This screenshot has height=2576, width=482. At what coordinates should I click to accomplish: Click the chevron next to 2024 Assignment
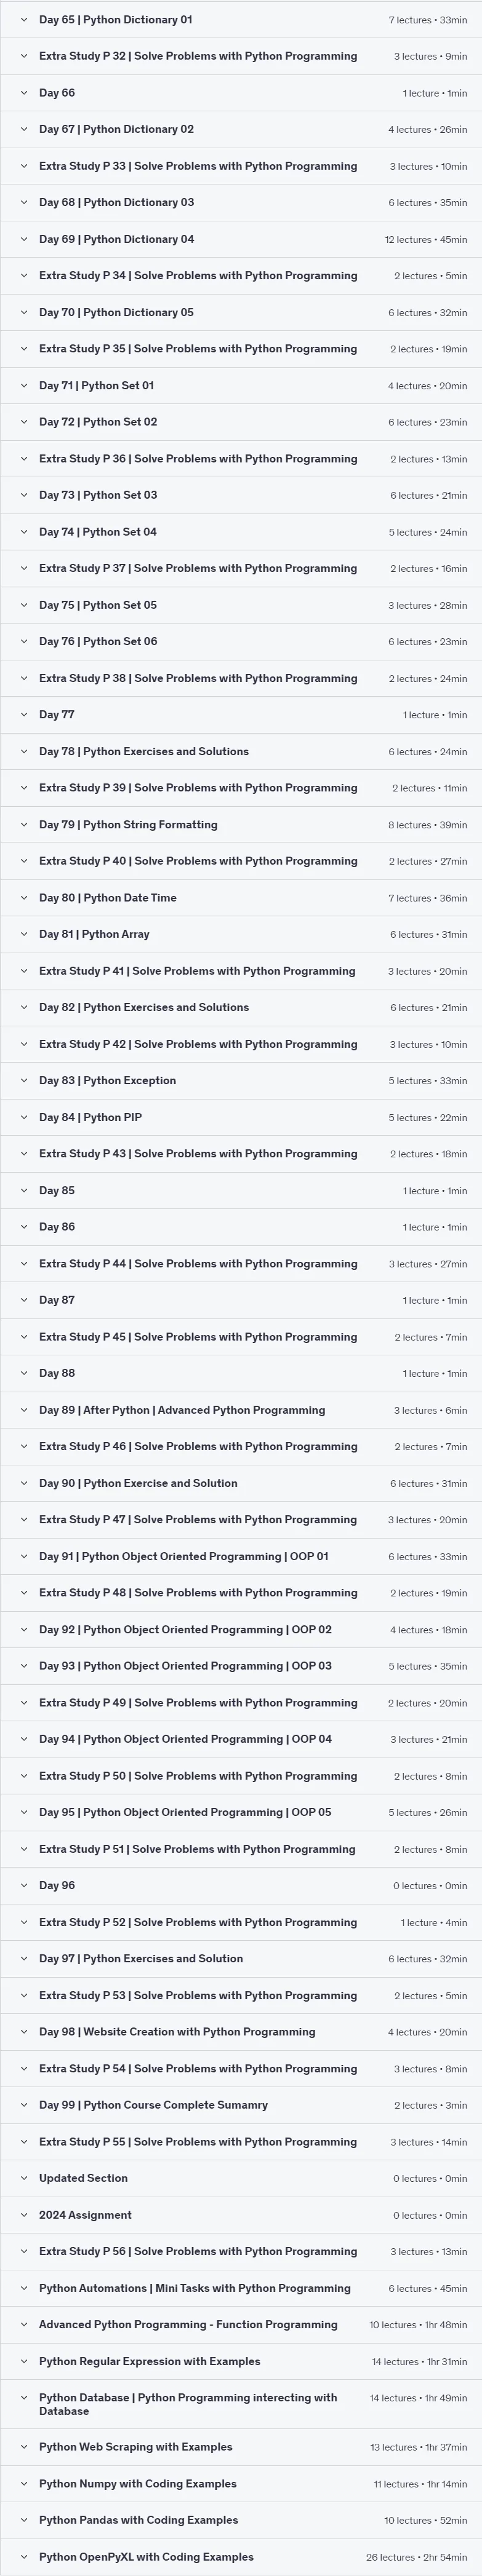(24, 2215)
